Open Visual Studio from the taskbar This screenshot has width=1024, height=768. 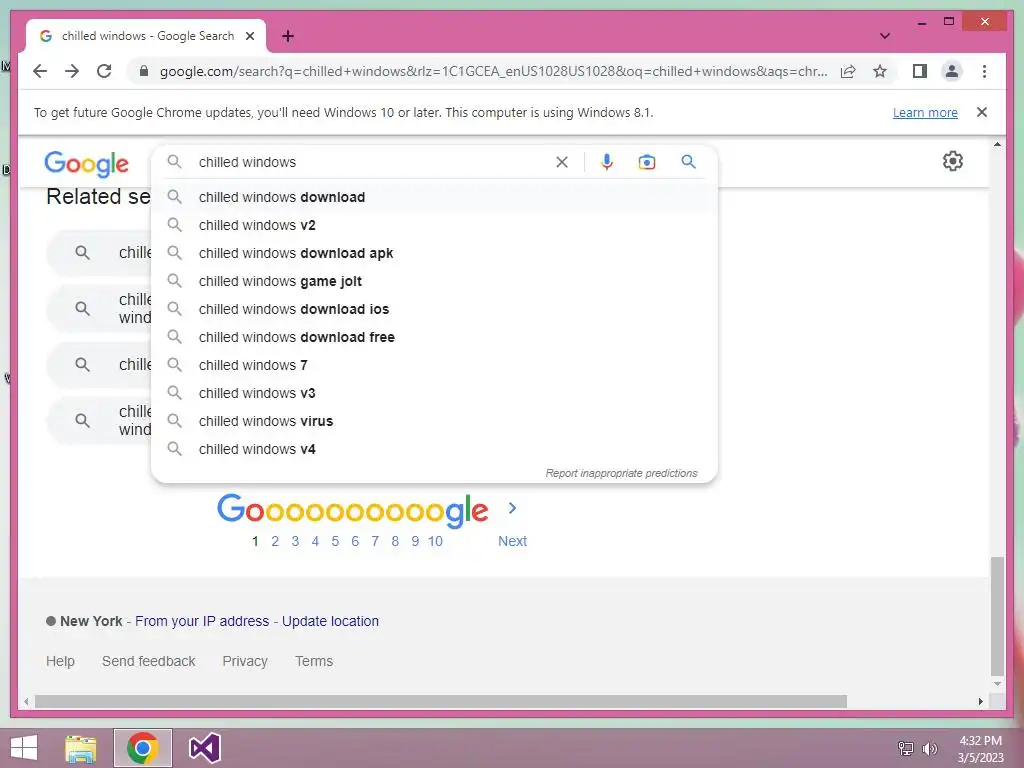point(204,748)
